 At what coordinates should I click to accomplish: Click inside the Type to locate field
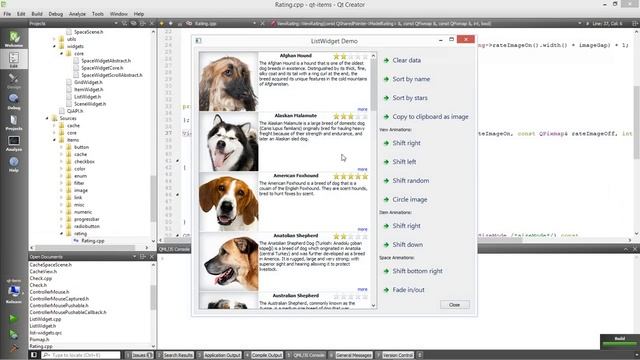tap(81, 355)
